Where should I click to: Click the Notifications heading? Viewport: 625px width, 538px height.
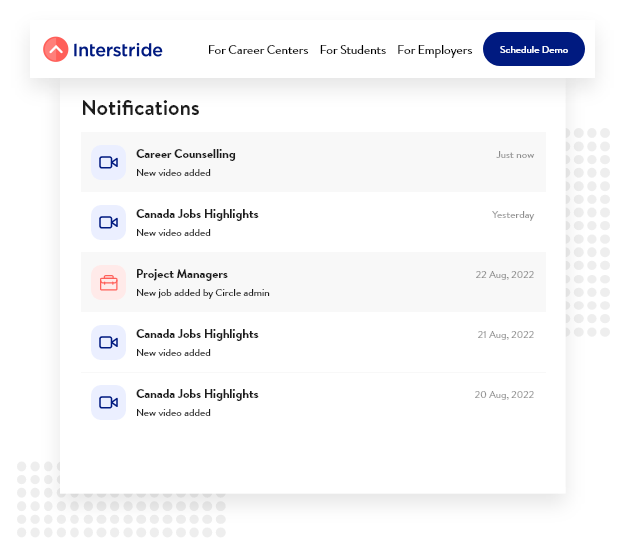(140, 108)
